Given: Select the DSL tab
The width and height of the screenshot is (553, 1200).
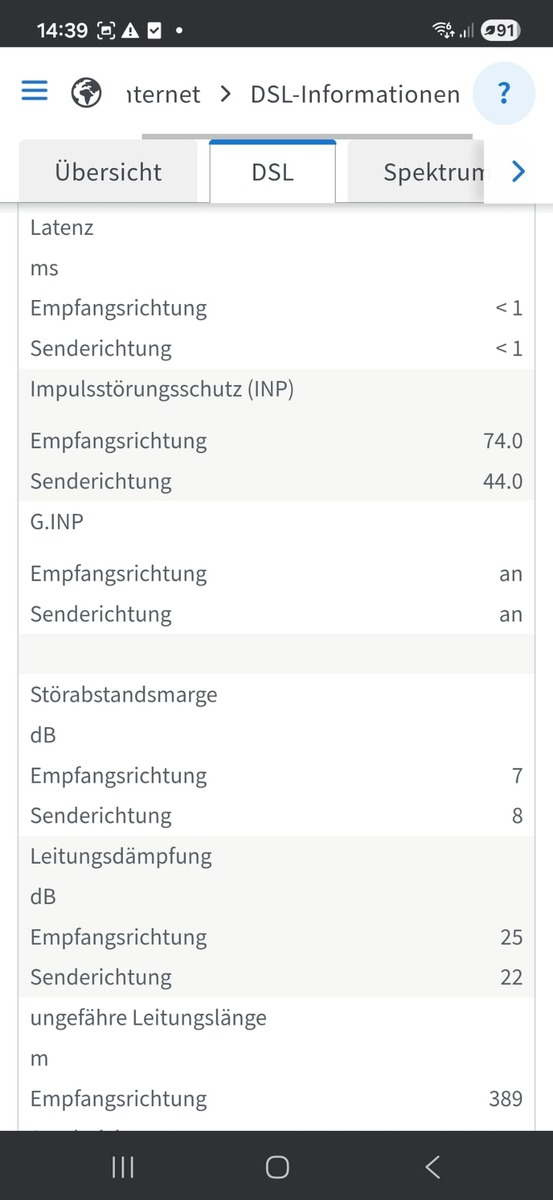Looking at the screenshot, I should [272, 172].
